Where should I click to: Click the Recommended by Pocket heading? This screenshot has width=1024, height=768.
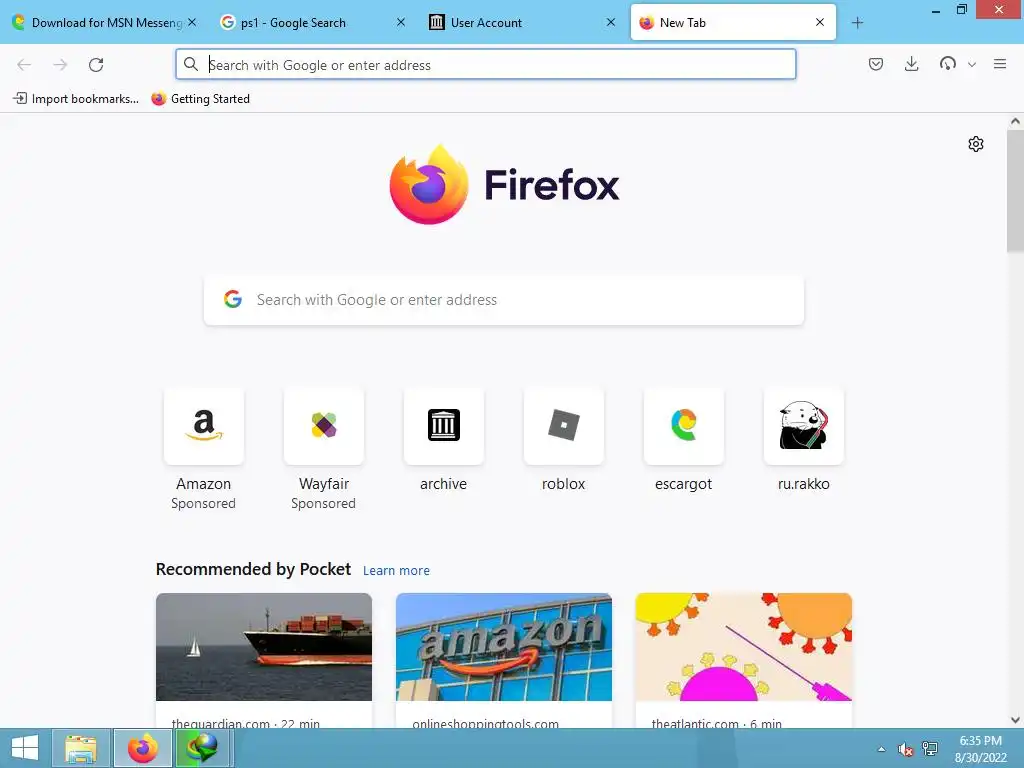253,569
